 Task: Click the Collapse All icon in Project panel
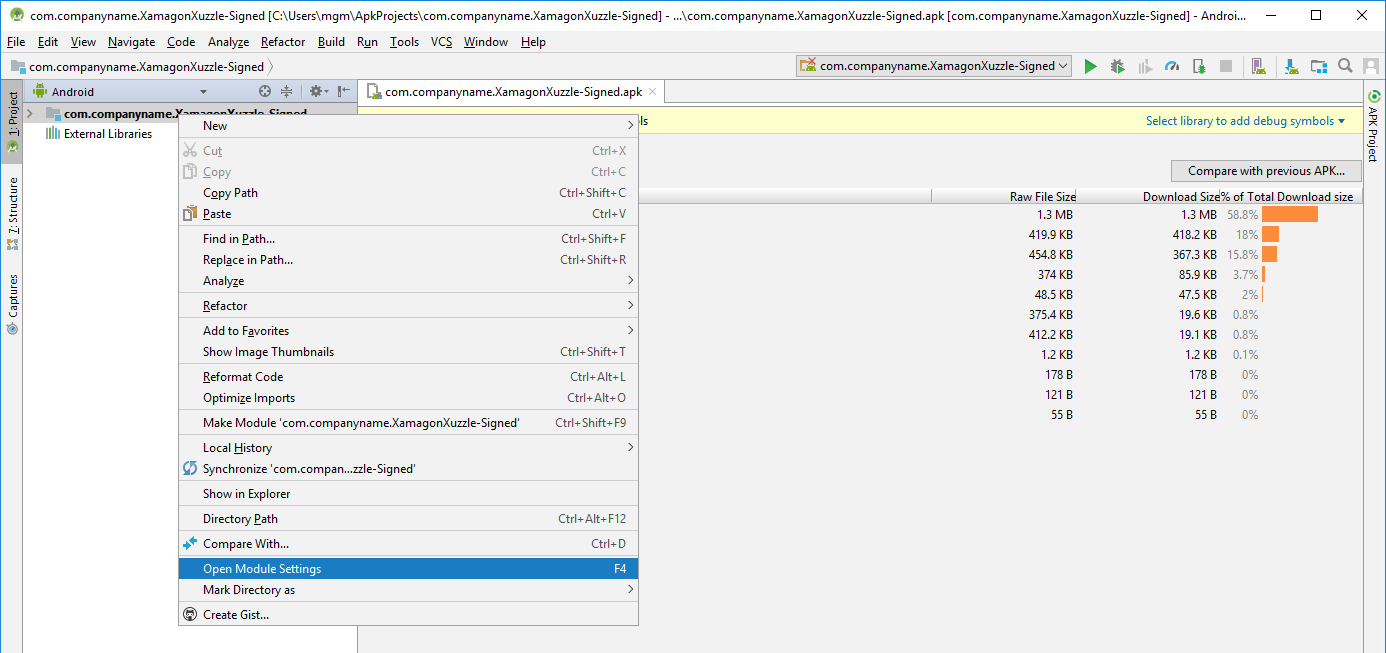click(x=286, y=91)
